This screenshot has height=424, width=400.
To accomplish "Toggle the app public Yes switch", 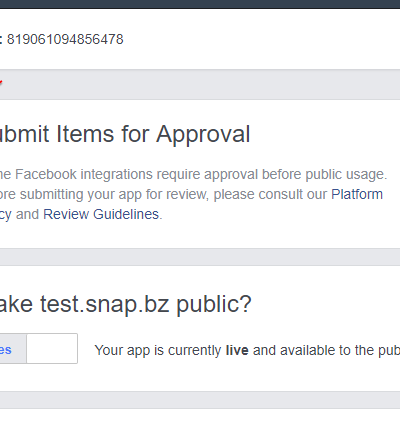I will [39, 348].
